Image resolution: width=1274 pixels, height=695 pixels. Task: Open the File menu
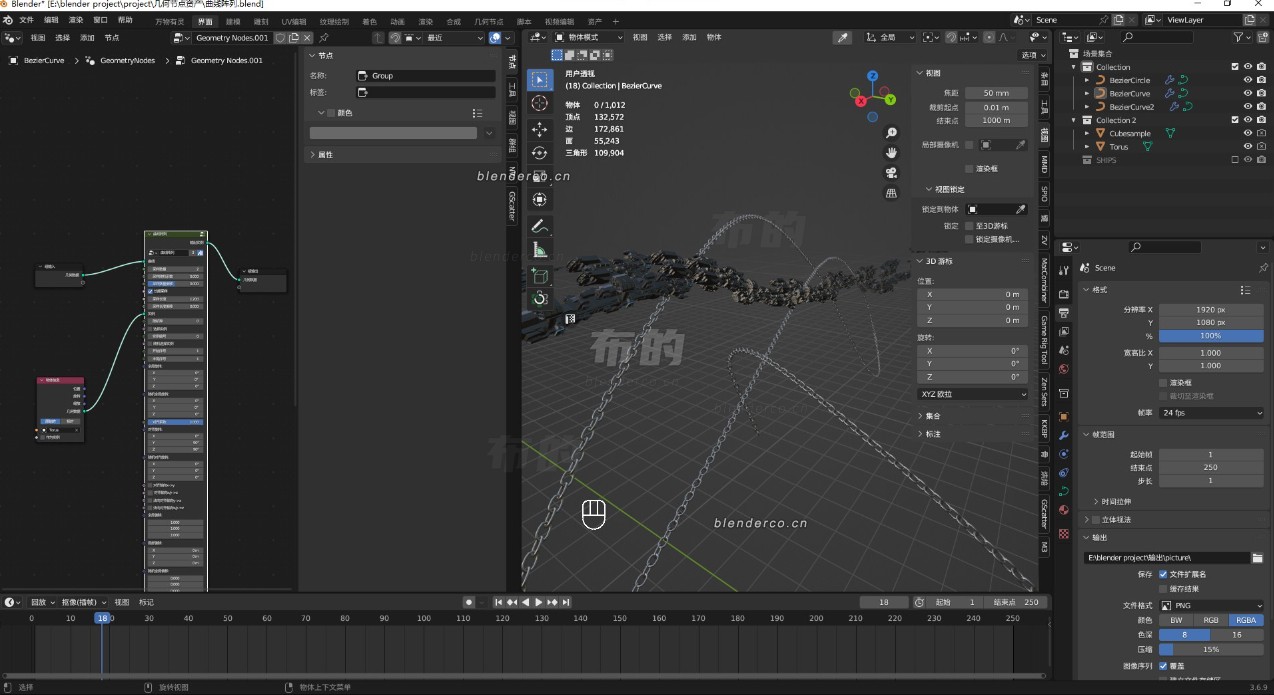(26, 20)
